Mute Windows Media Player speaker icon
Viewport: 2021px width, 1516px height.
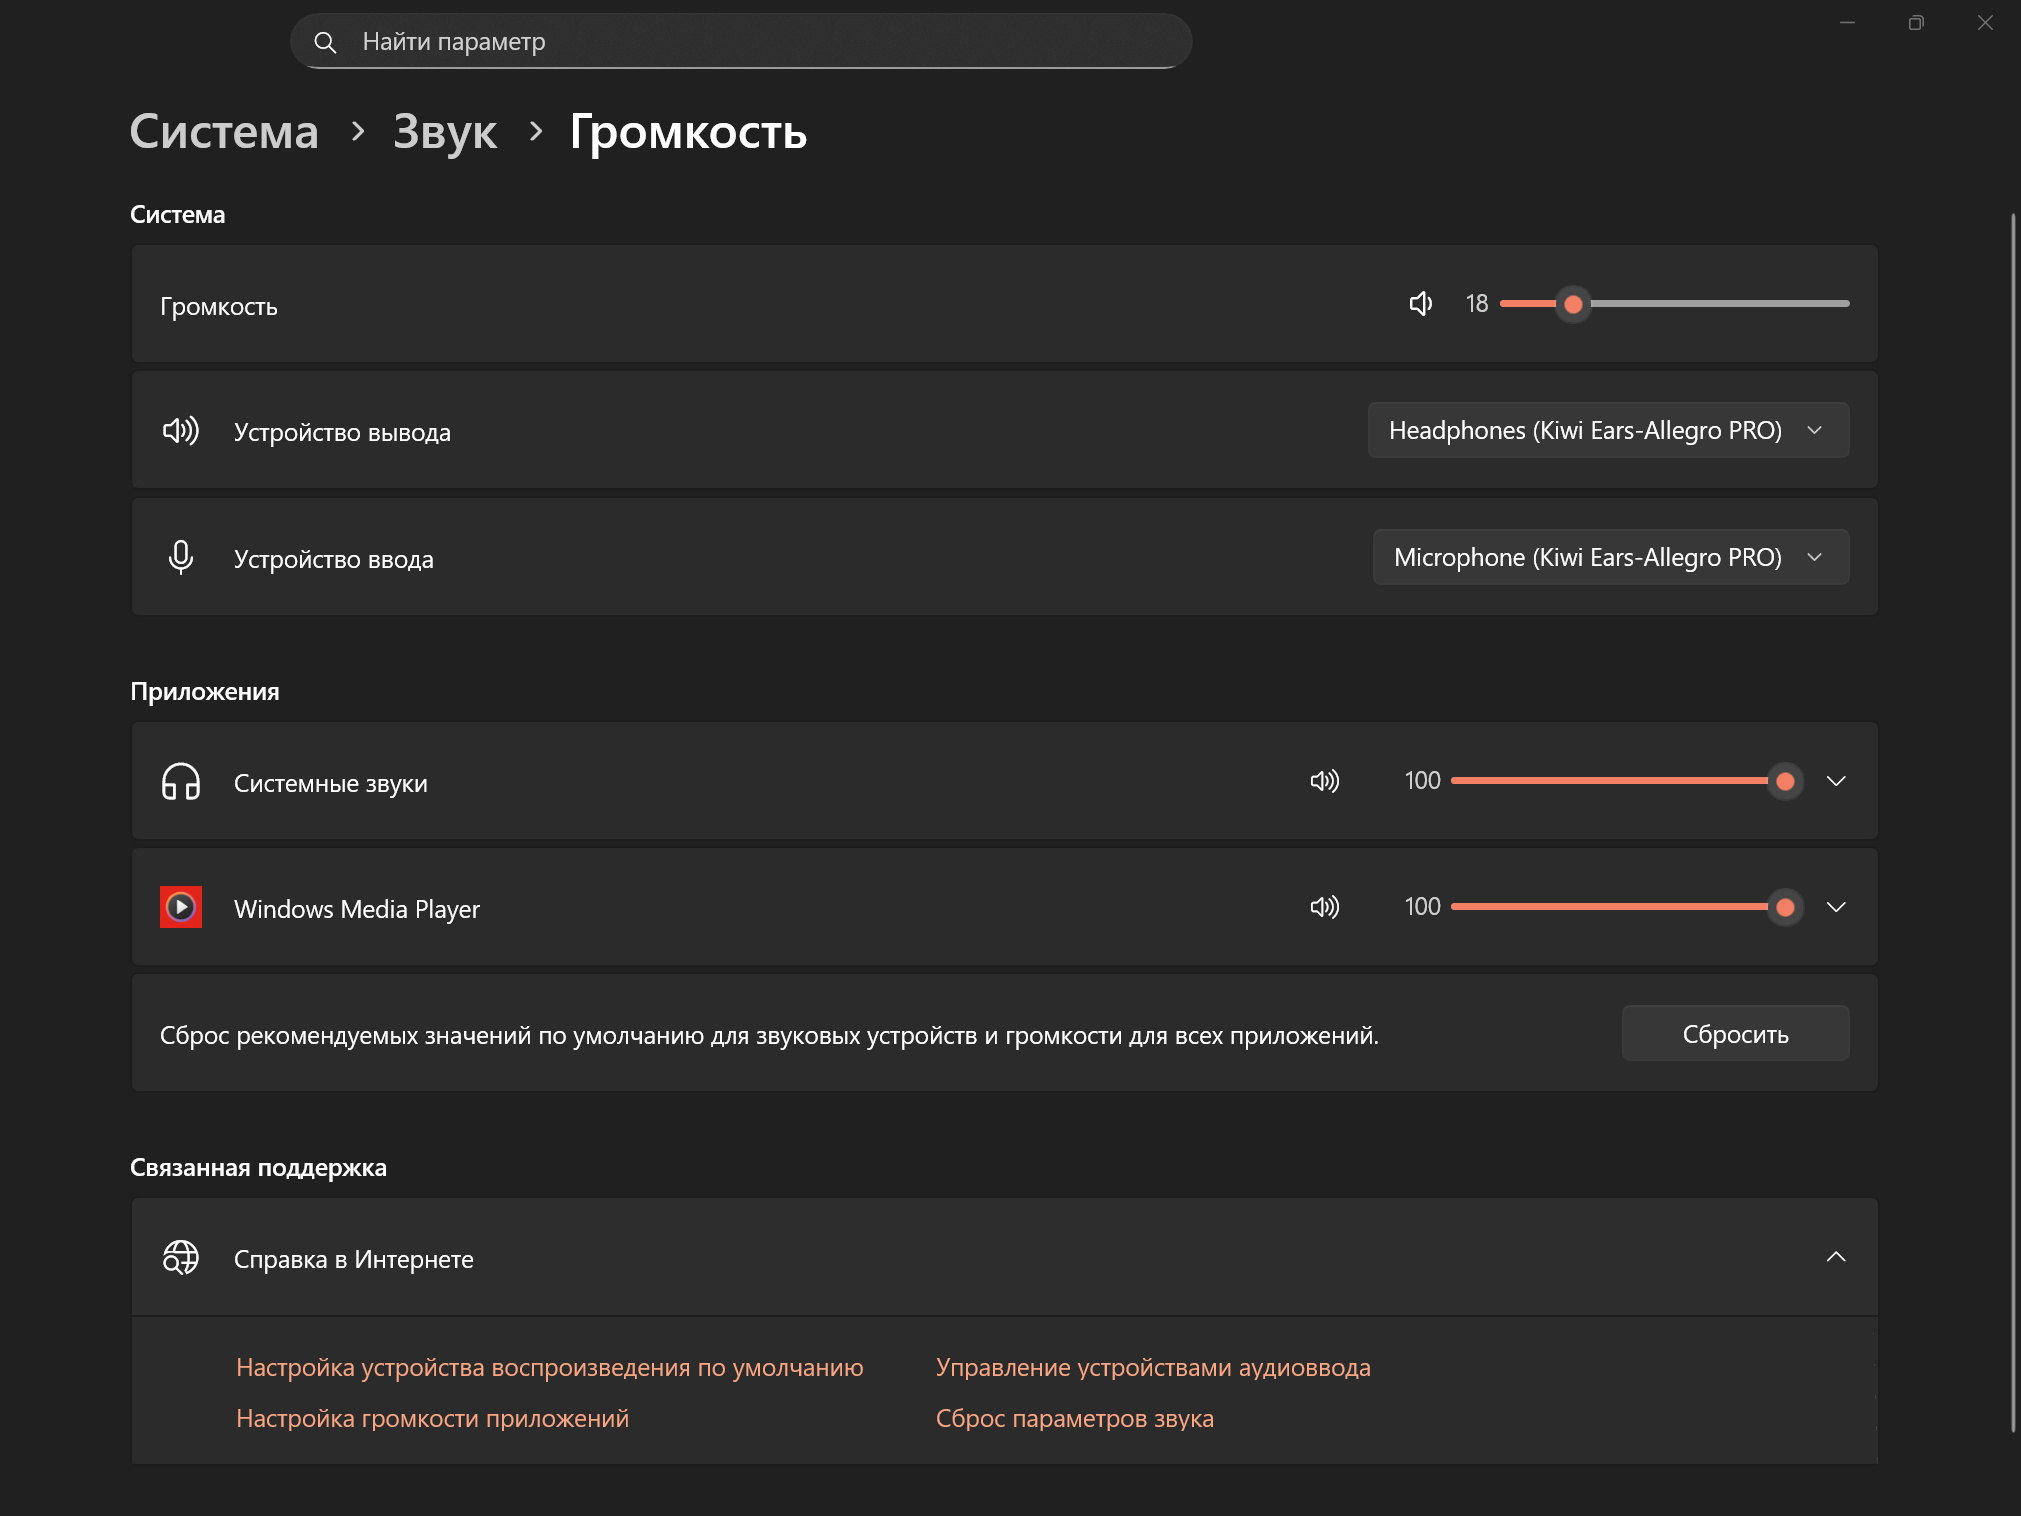1324,907
